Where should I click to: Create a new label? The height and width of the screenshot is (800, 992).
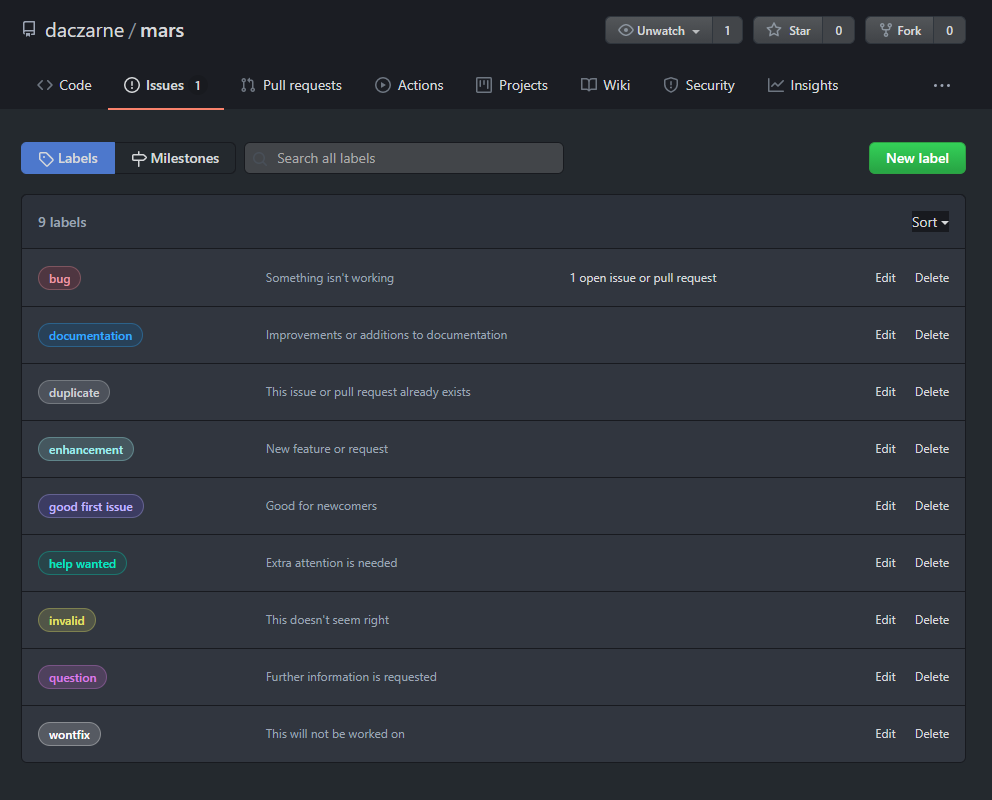[917, 158]
